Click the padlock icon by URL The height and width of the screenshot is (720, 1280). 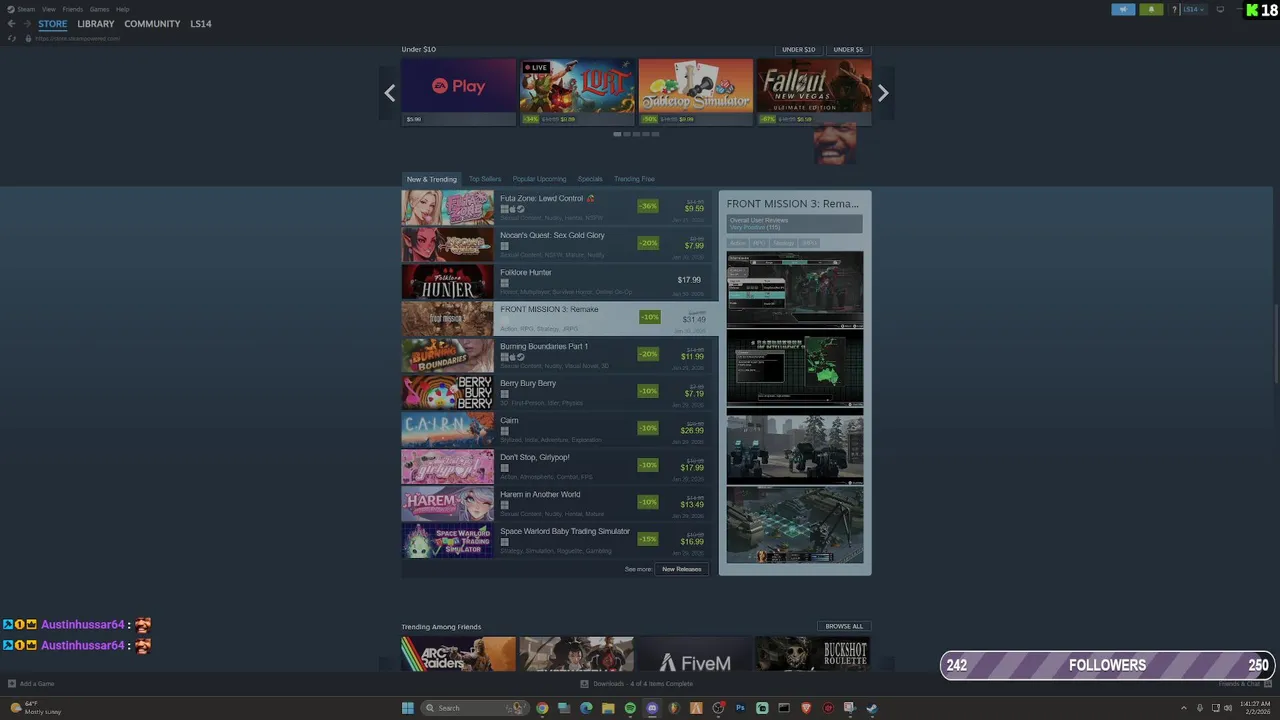point(28,38)
